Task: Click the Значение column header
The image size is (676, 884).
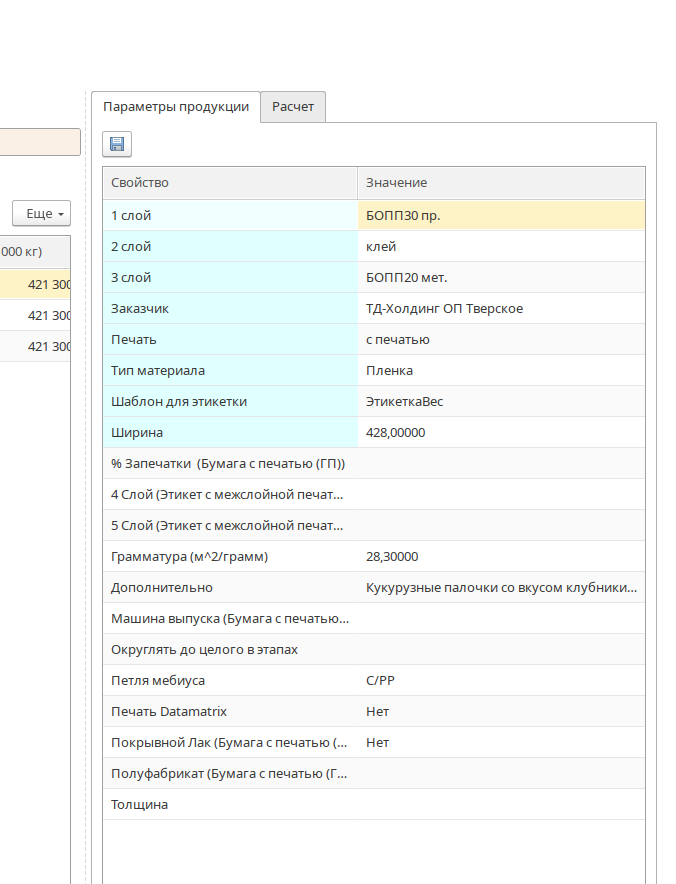Action: click(500, 183)
